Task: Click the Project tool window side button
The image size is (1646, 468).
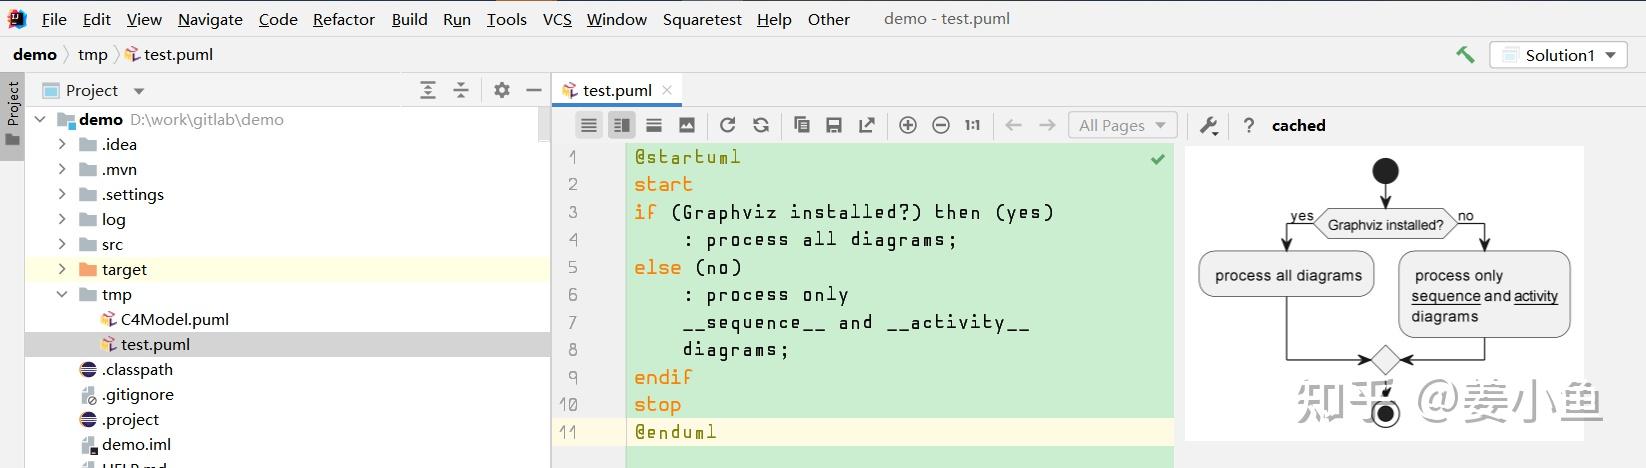Action: (12, 112)
